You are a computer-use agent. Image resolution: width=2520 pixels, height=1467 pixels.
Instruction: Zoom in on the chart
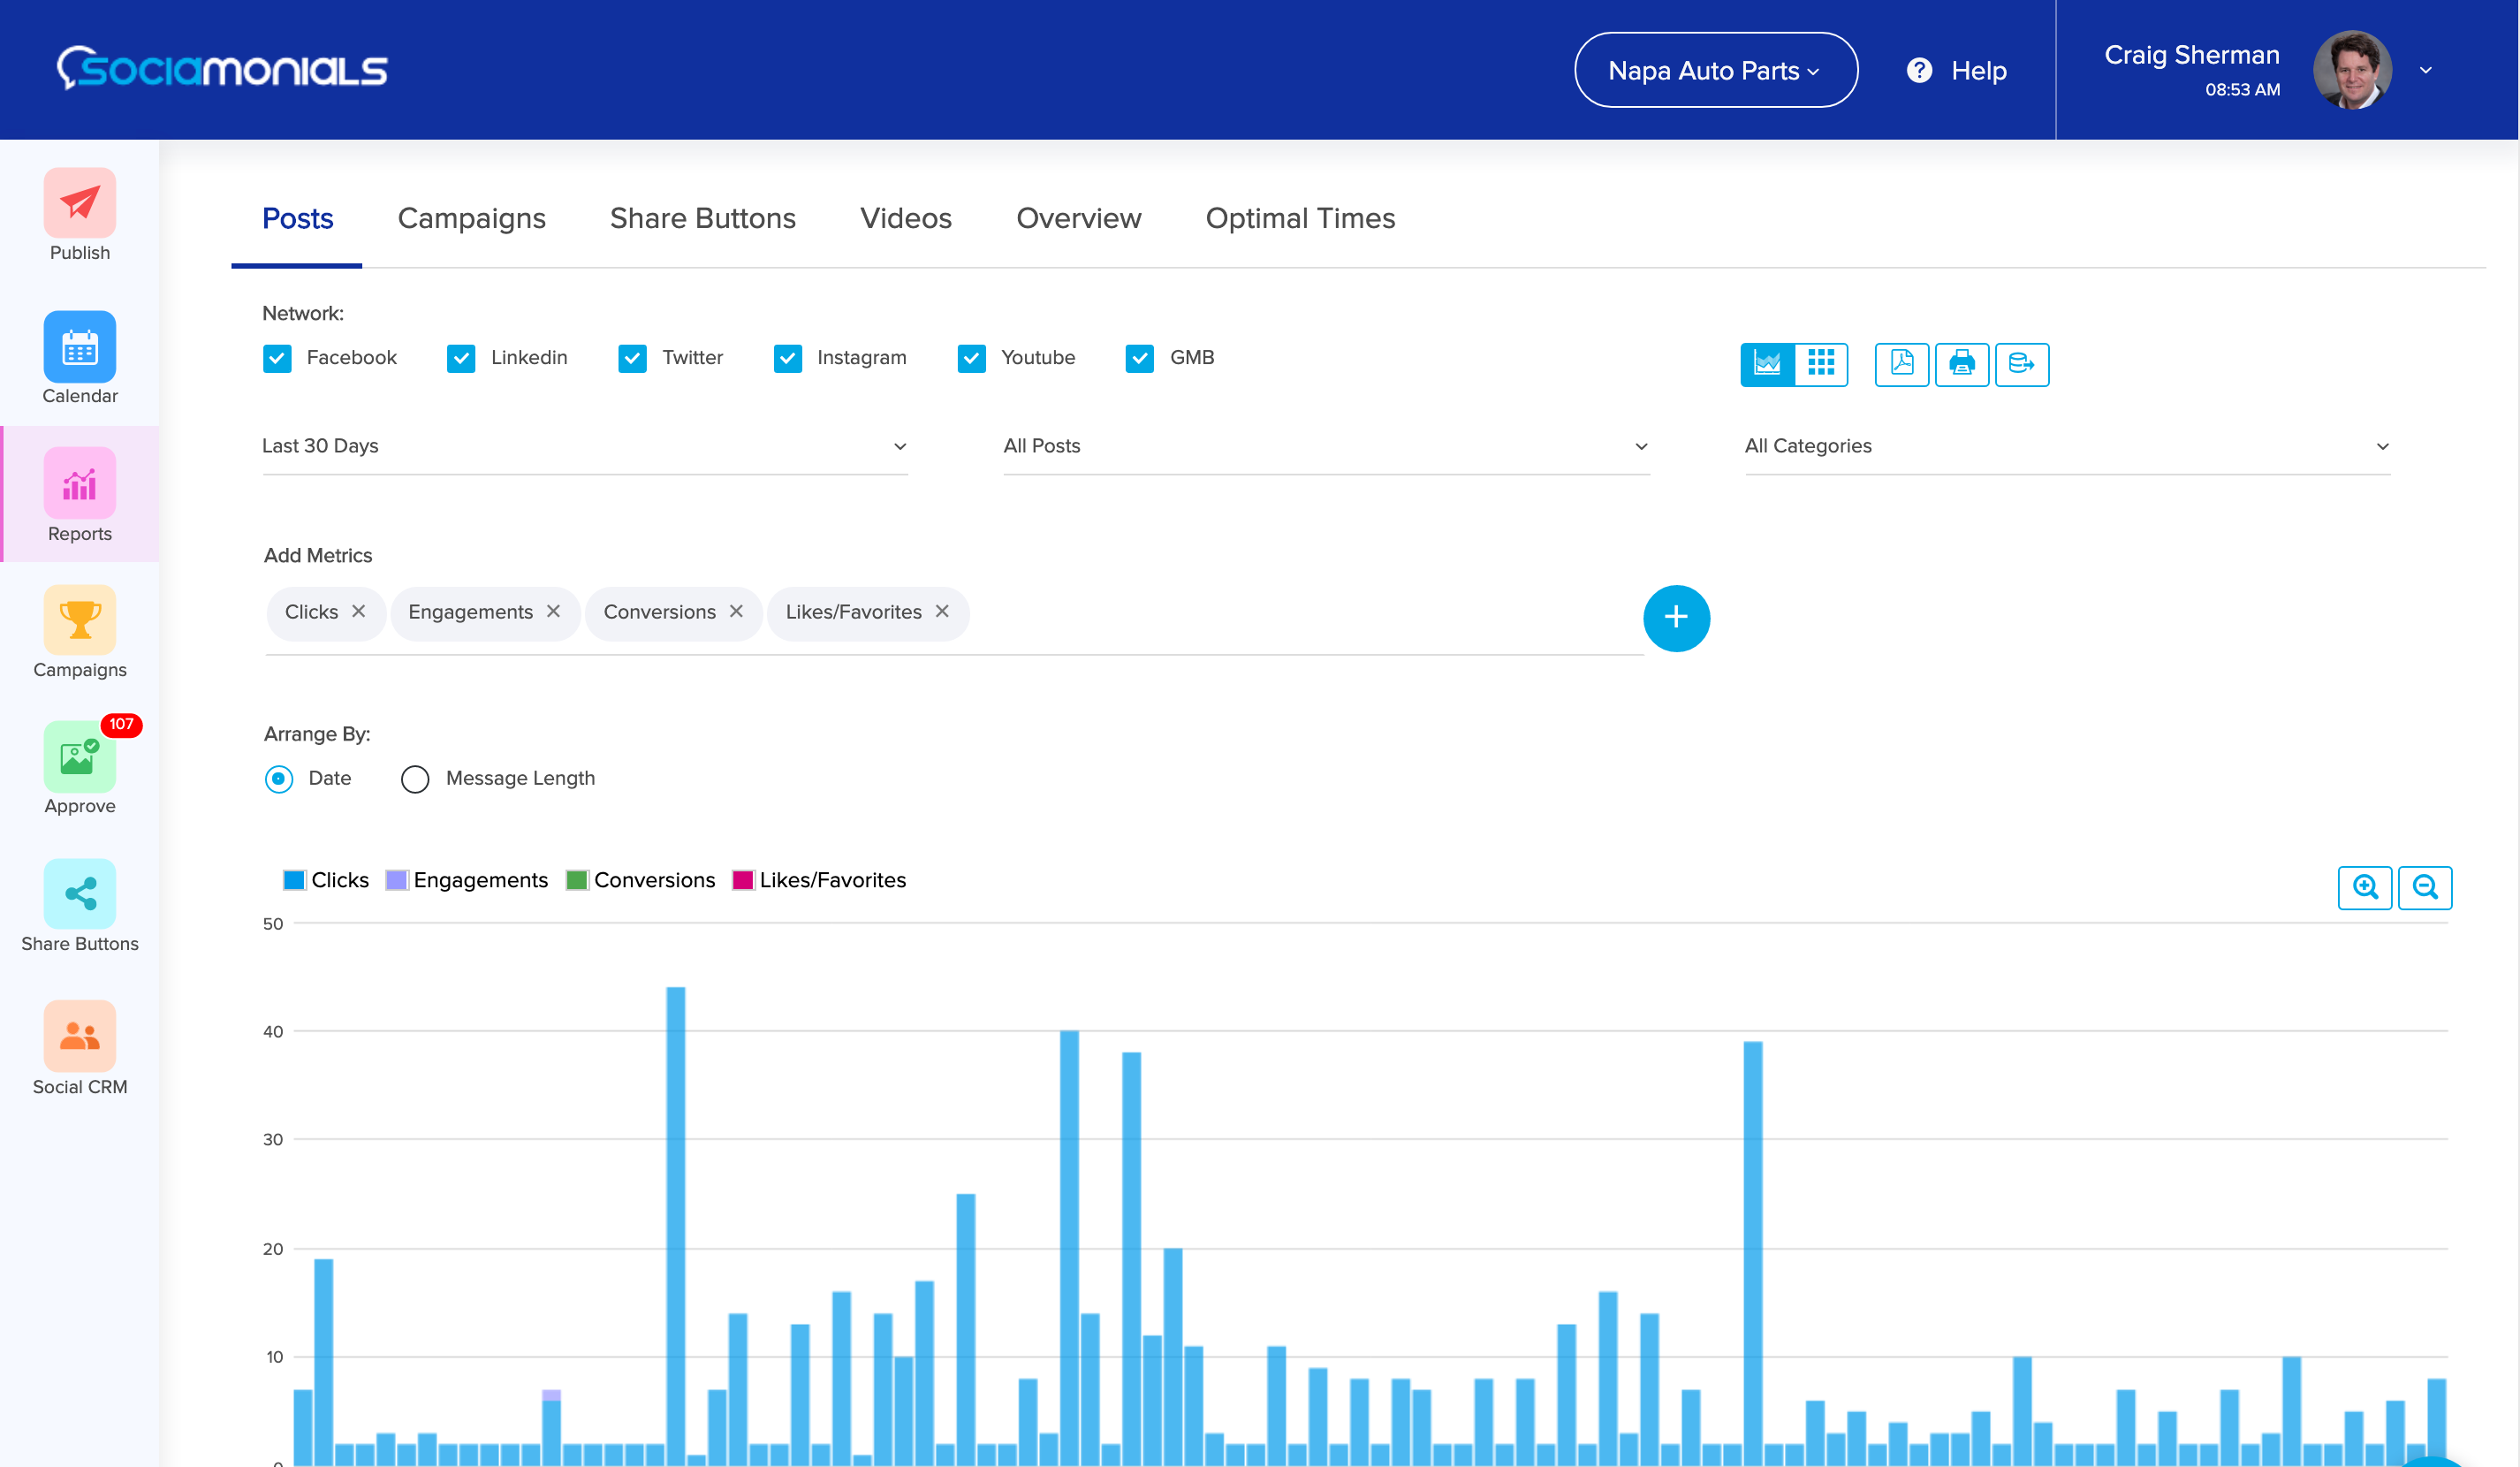click(2364, 887)
